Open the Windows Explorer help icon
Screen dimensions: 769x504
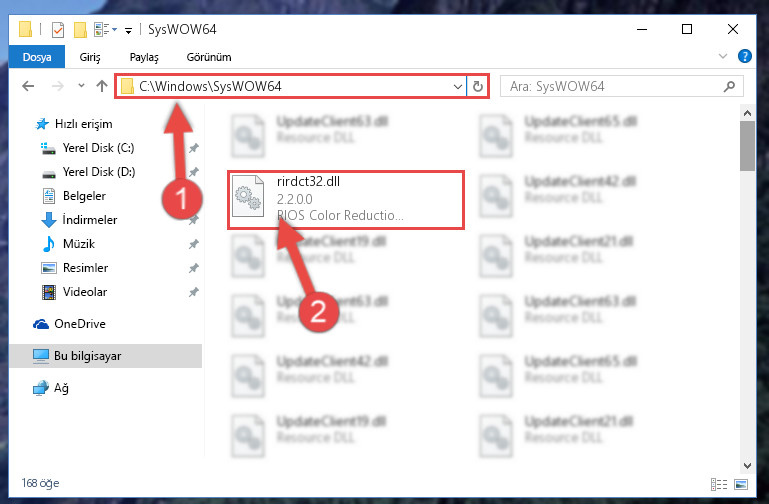pyautogui.click(x=744, y=56)
